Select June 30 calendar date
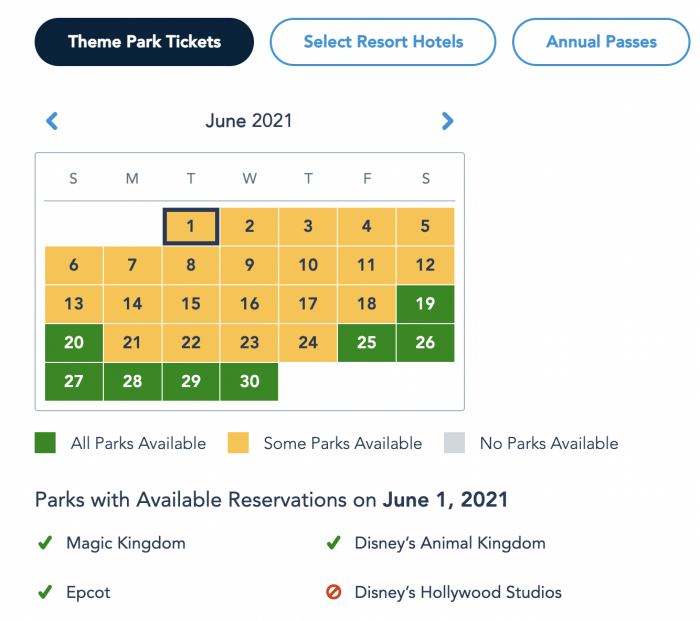Image resolution: width=700 pixels, height=621 pixels. tap(249, 381)
